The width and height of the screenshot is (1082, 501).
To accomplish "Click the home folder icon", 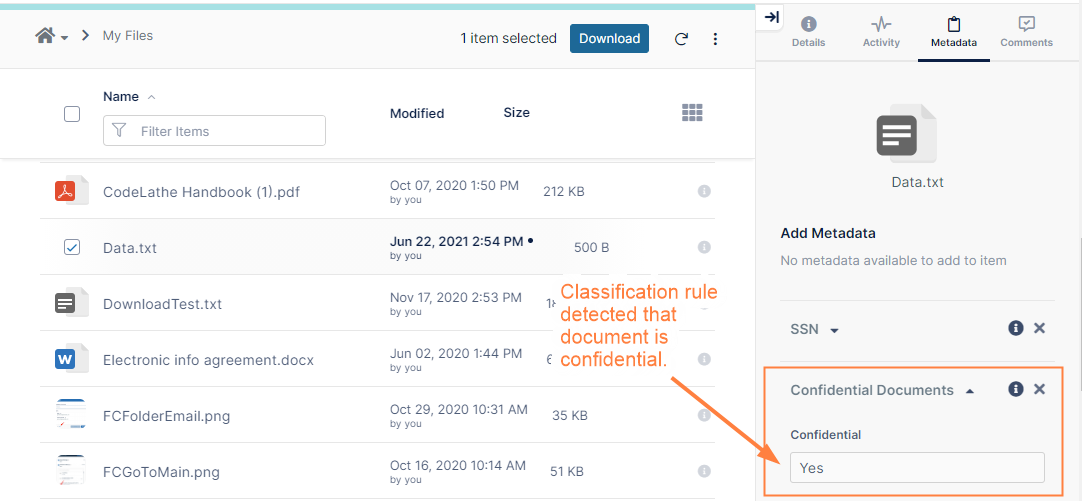I will click(x=45, y=36).
